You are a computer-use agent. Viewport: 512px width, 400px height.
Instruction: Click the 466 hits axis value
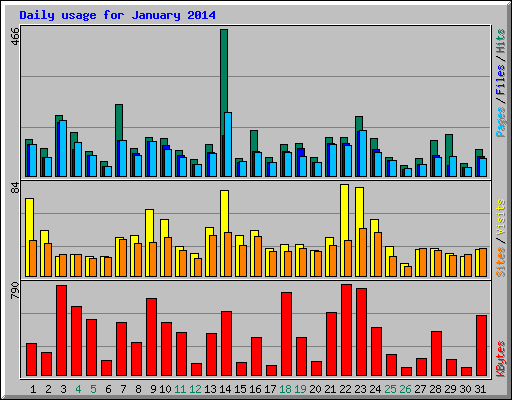(x=15, y=36)
